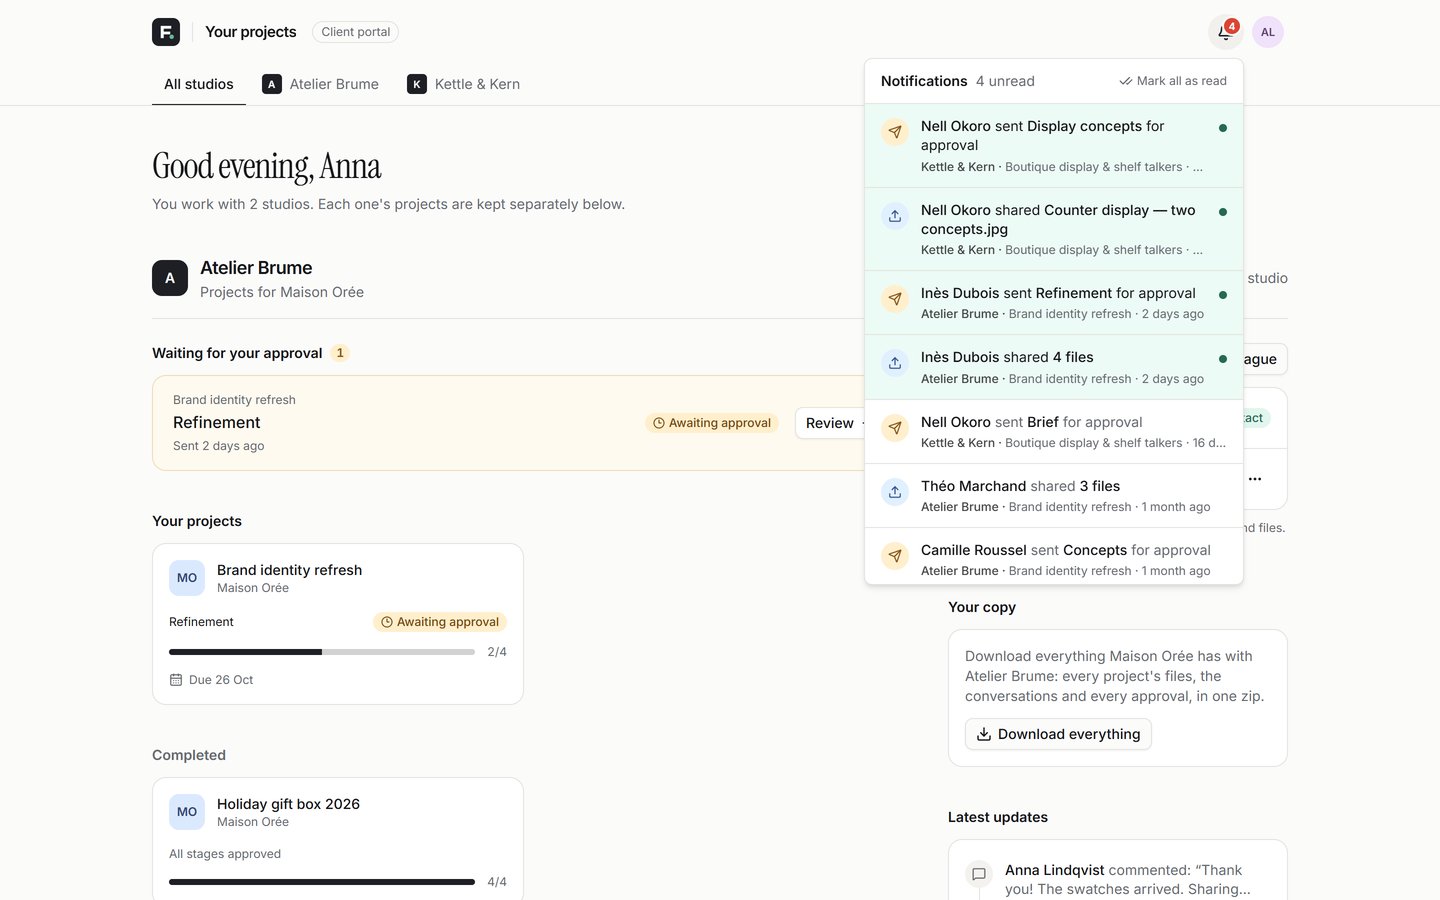Screen dimensions: 1440x900
Task: Click the Client portal badge
Action: (355, 32)
